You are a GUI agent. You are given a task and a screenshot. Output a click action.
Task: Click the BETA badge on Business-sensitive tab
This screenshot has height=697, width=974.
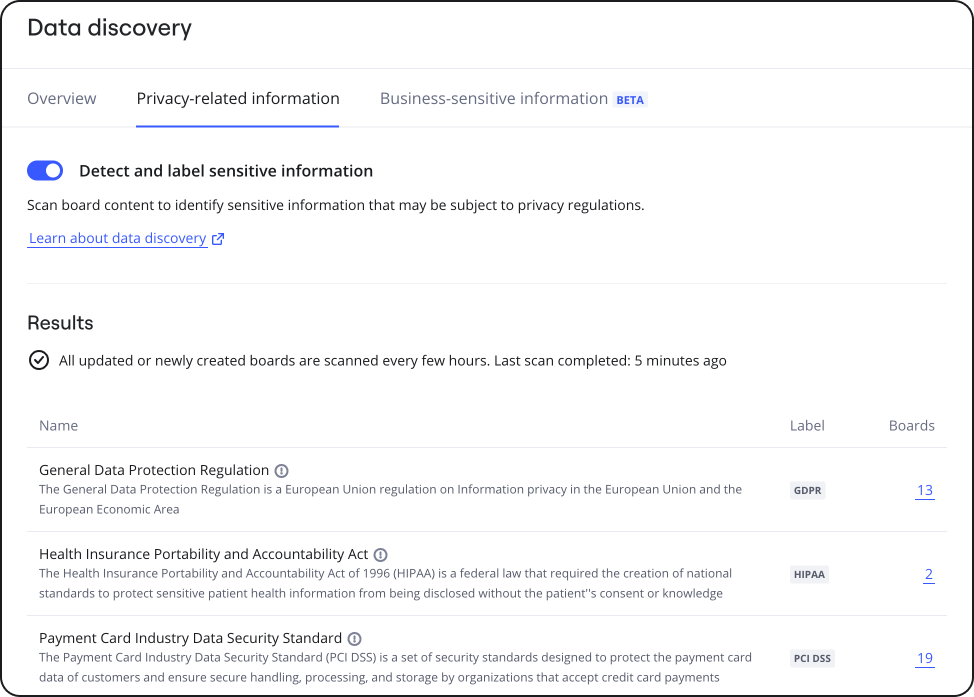point(630,100)
